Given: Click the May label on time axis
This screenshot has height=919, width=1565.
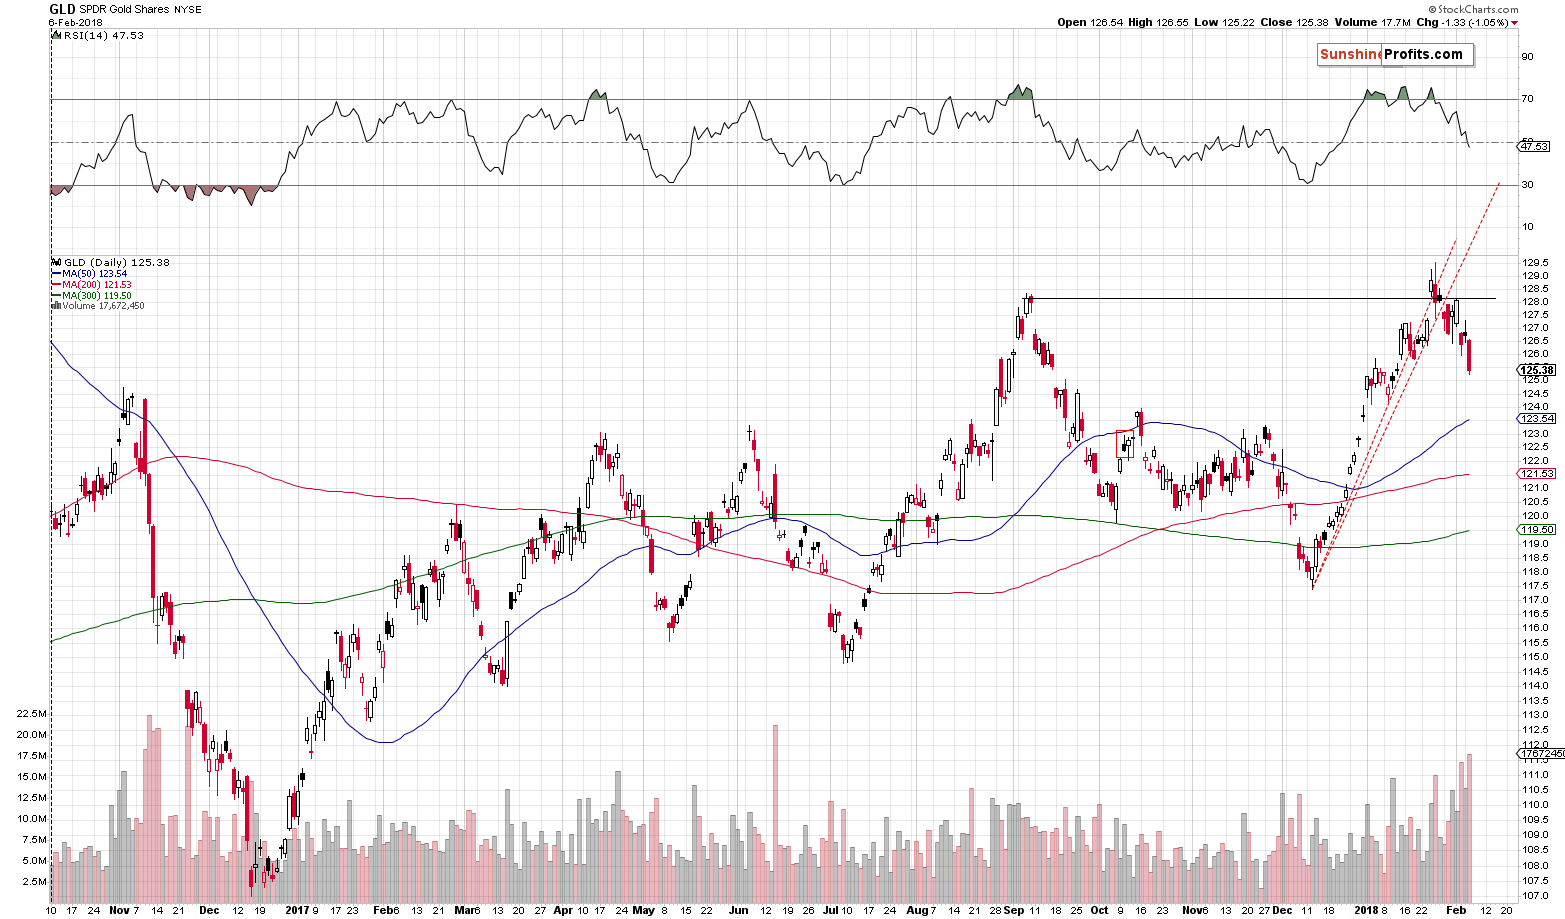Looking at the screenshot, I should 643,911.
